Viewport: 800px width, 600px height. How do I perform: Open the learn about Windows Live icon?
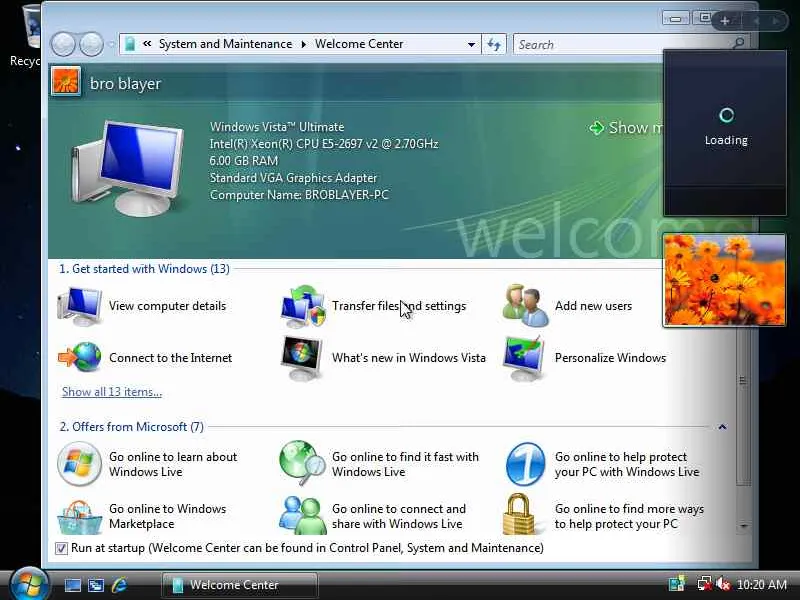[x=79, y=464]
